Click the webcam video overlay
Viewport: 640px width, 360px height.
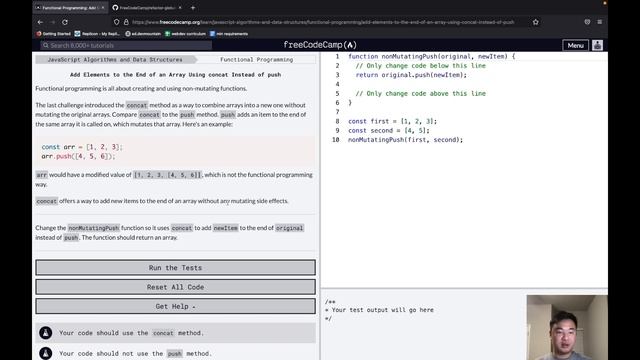coord(567,327)
